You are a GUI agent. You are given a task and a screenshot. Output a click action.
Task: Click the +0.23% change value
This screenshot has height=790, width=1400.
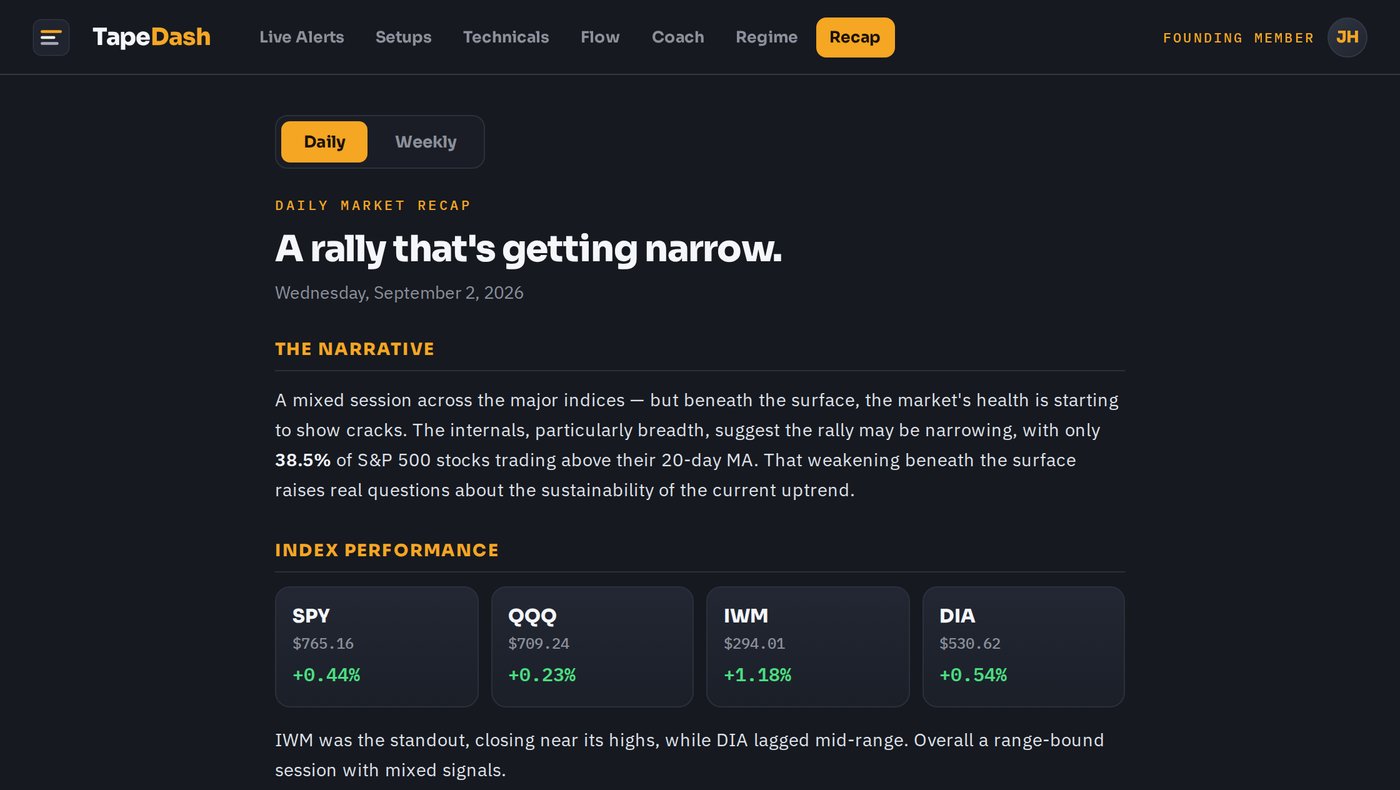point(542,675)
